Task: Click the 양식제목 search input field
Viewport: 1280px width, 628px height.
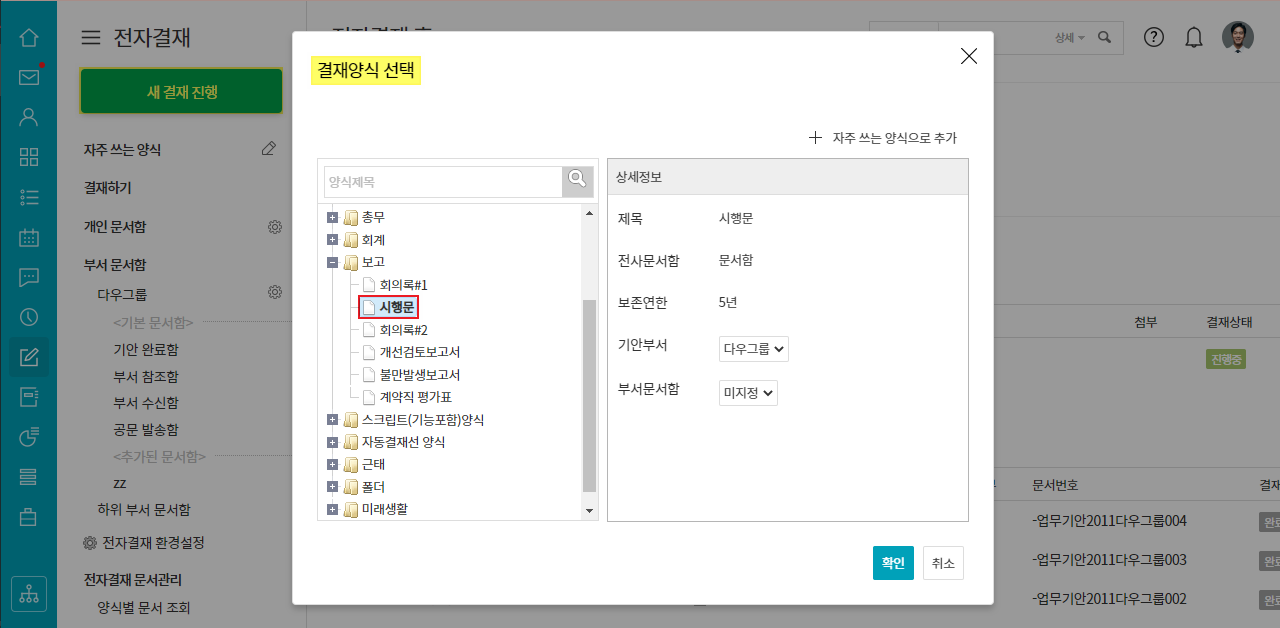Action: pos(443,182)
